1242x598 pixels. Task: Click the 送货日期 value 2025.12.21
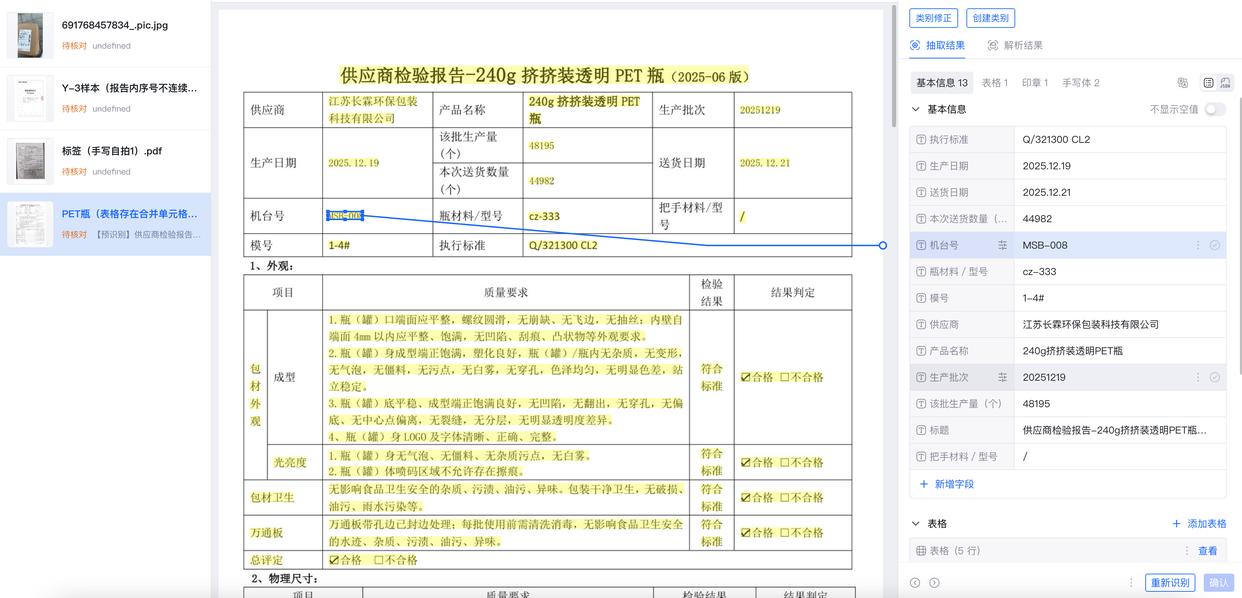coord(1120,193)
